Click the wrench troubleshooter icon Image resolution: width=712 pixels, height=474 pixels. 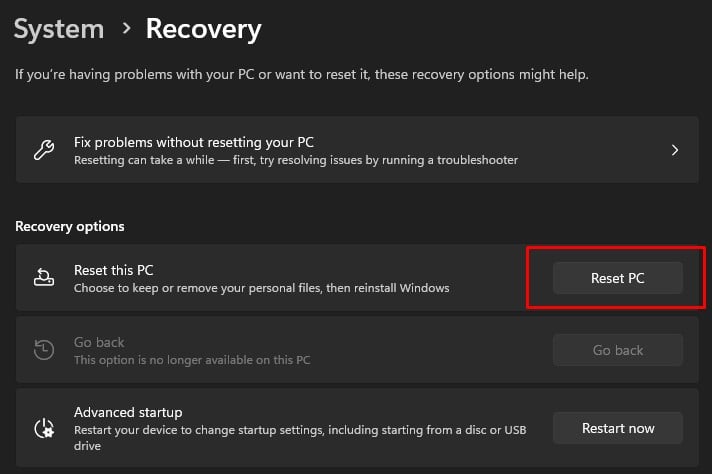click(44, 150)
